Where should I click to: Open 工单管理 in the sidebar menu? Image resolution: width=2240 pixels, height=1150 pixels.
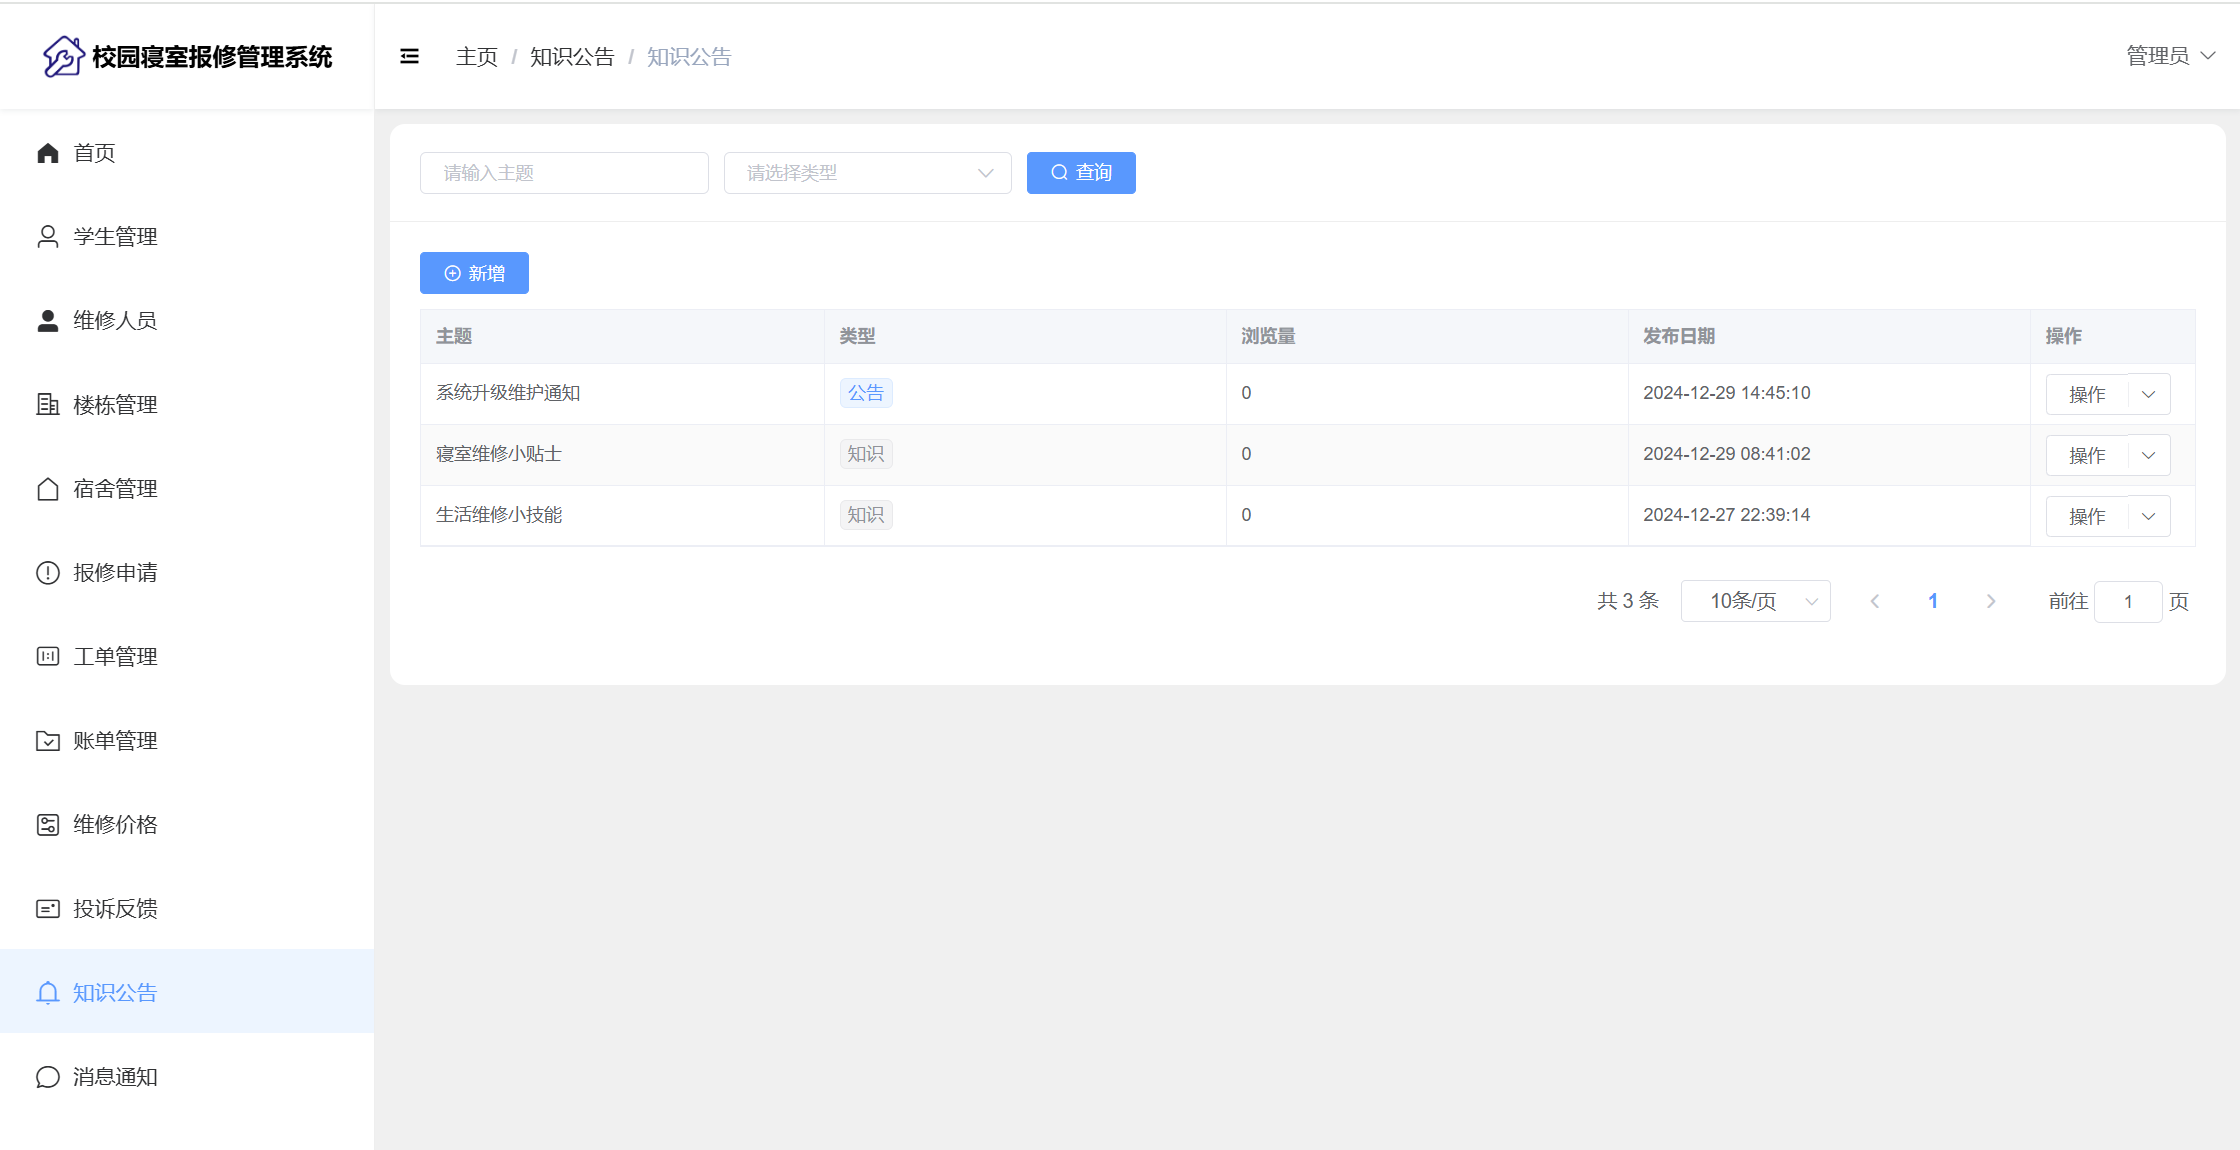click(115, 657)
